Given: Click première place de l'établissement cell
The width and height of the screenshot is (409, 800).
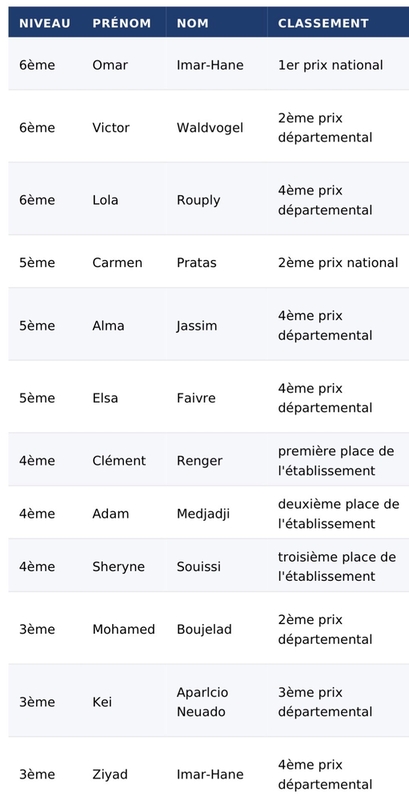Looking at the screenshot, I should 336,461.
